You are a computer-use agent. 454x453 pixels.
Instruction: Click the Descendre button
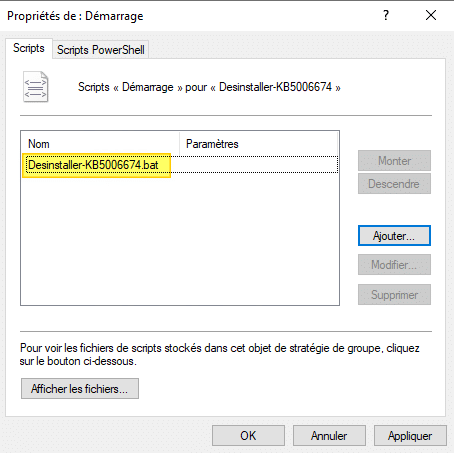point(394,183)
